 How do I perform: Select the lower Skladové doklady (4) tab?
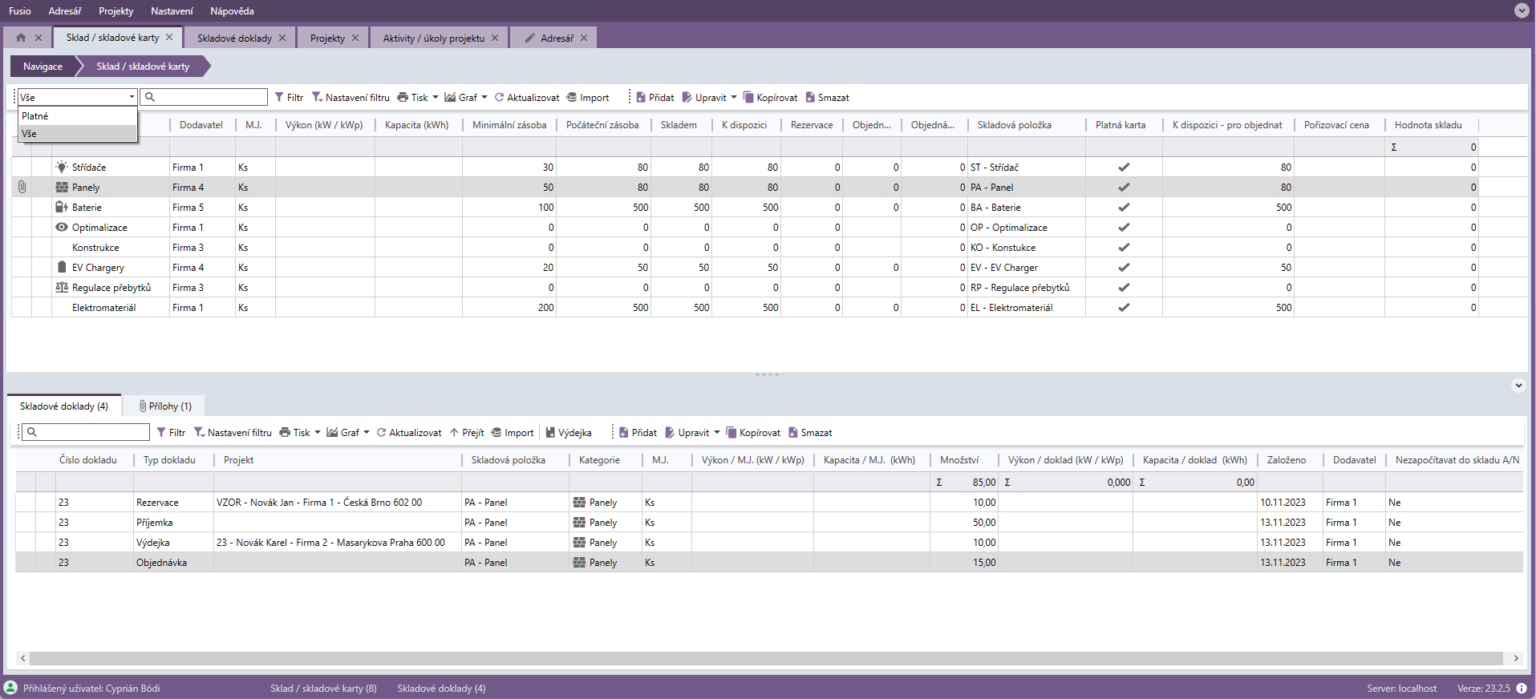[64, 405]
